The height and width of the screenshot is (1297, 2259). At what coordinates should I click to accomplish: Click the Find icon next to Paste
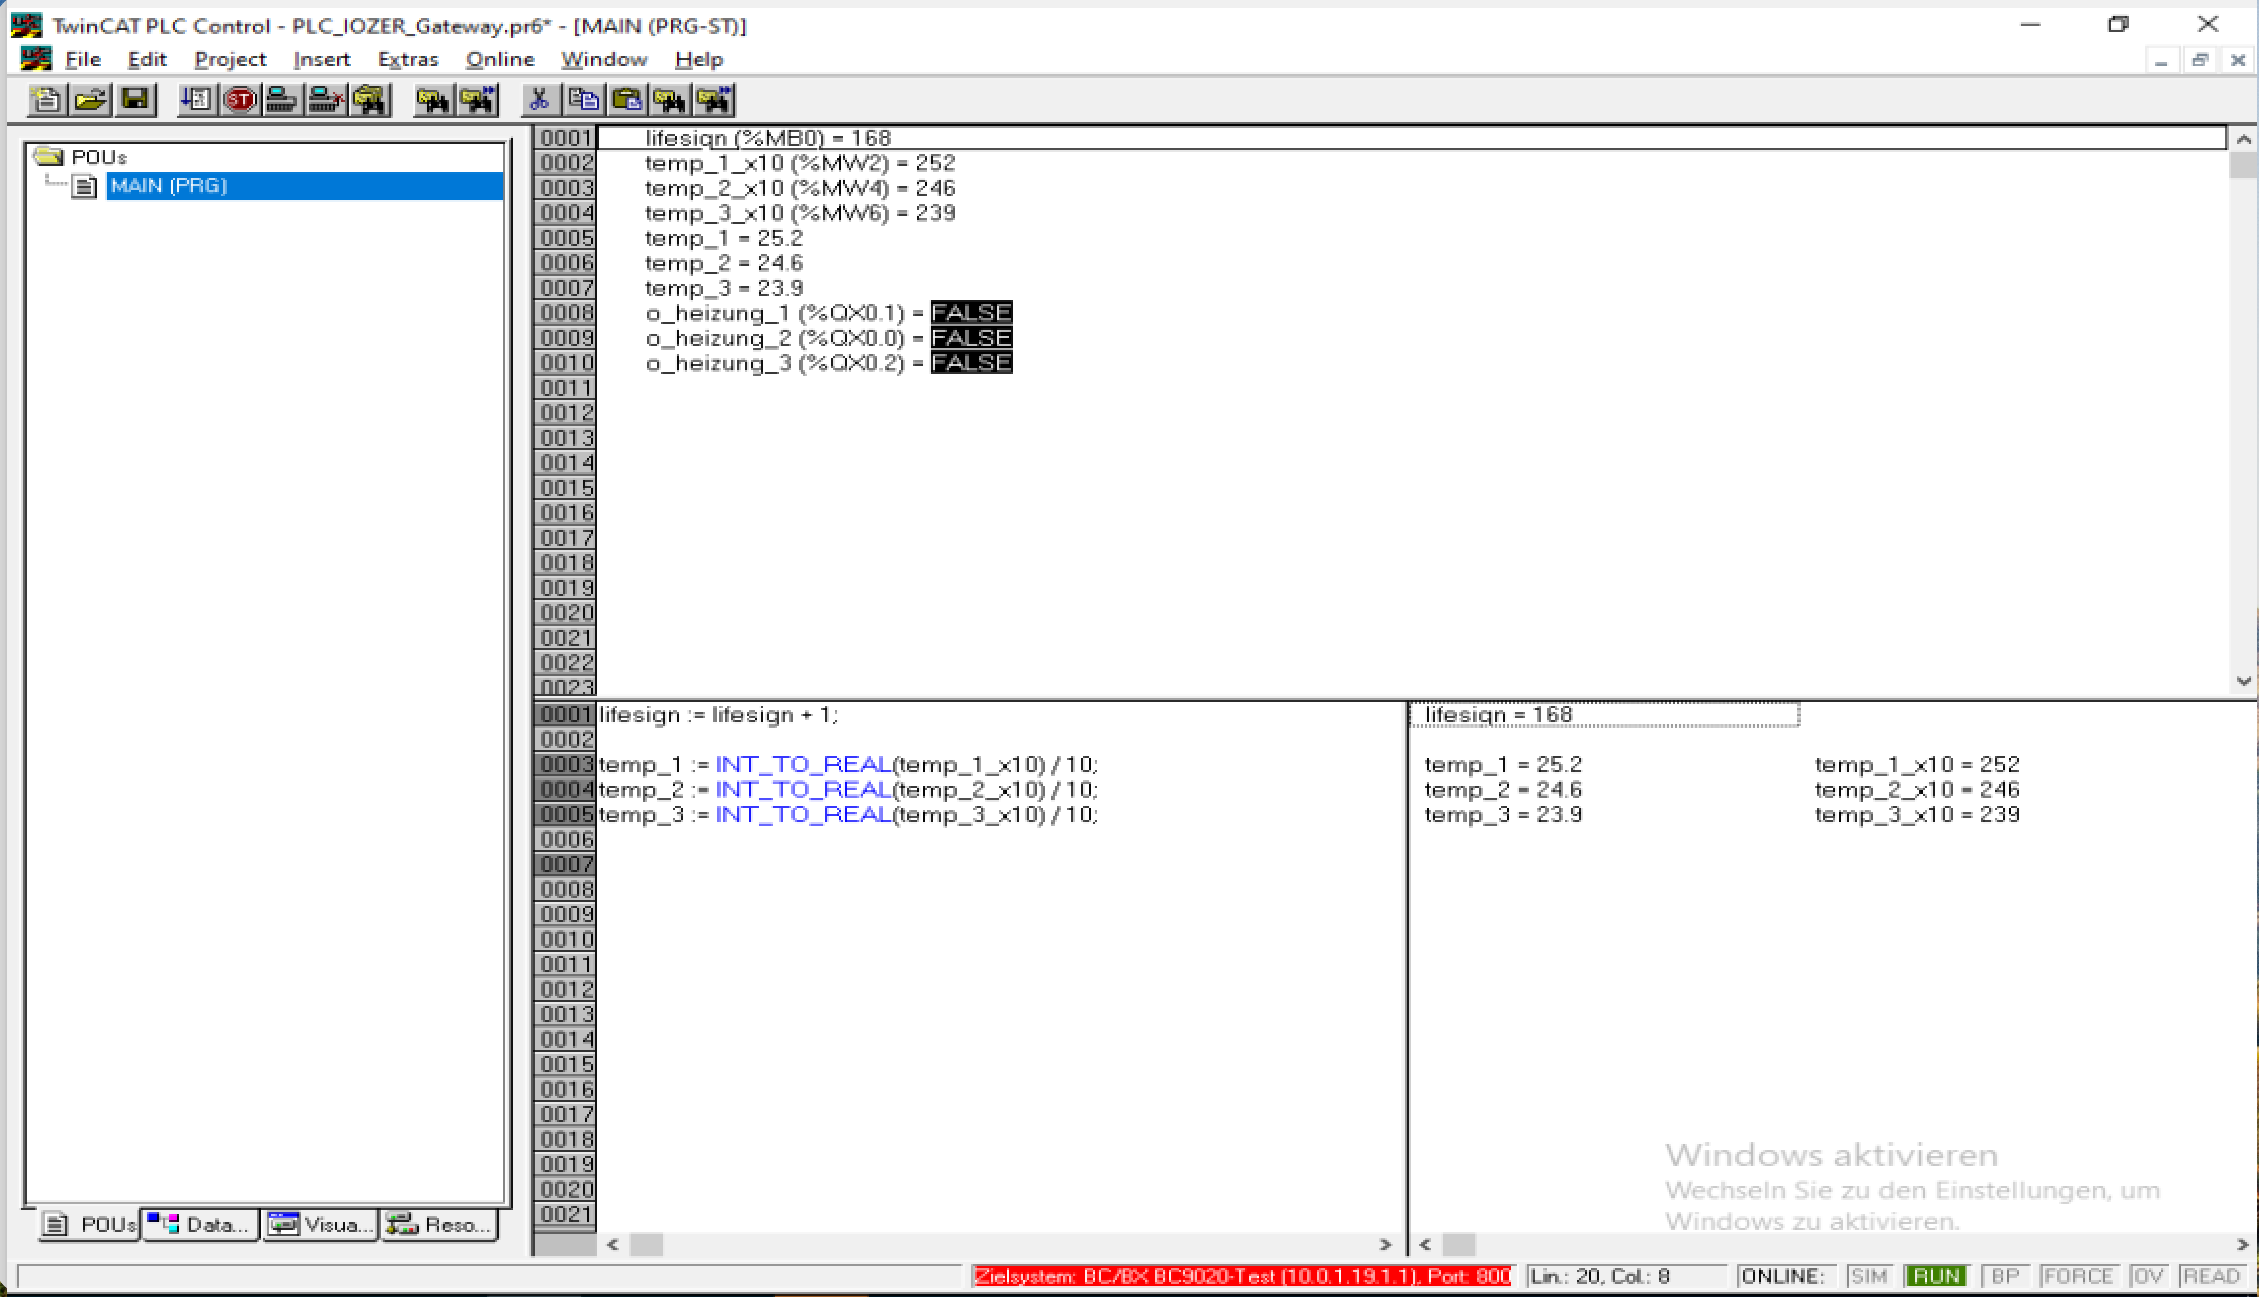coord(670,100)
